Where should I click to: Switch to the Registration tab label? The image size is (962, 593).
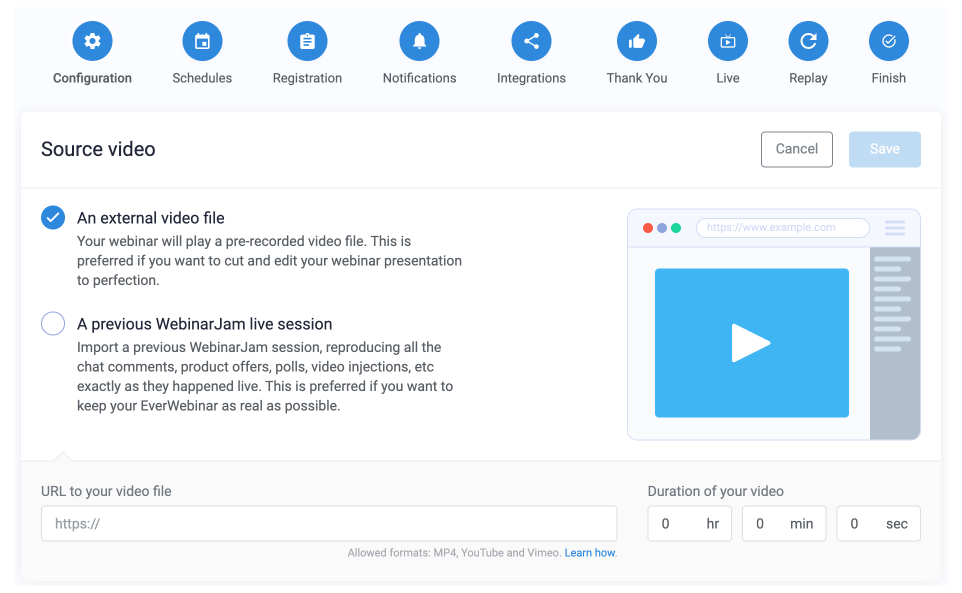[x=307, y=78]
